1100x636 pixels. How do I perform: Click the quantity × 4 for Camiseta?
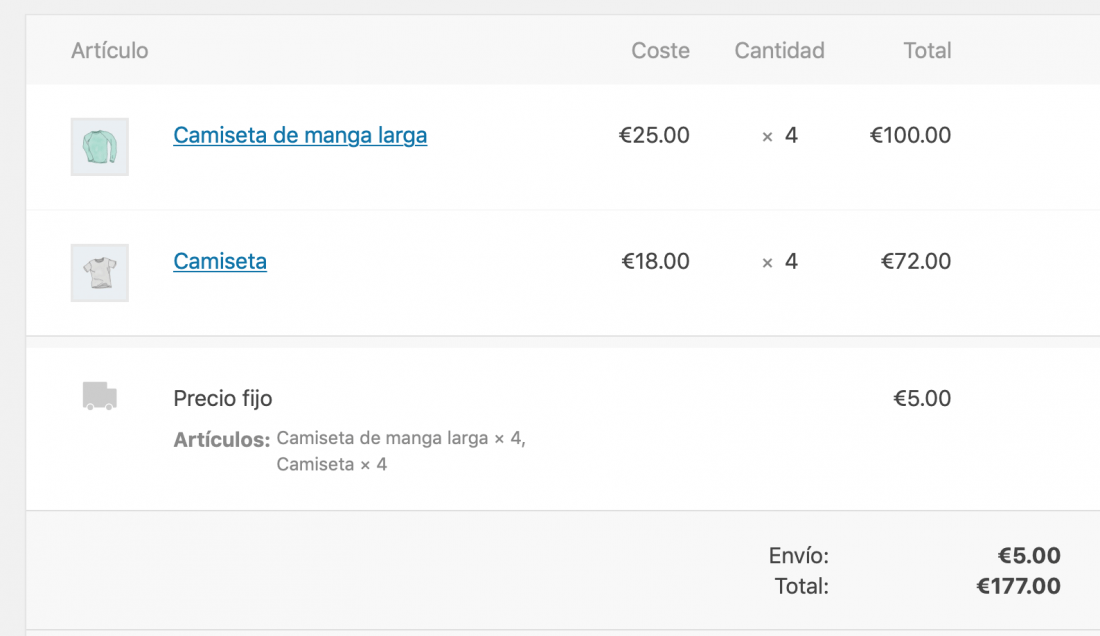click(x=779, y=261)
